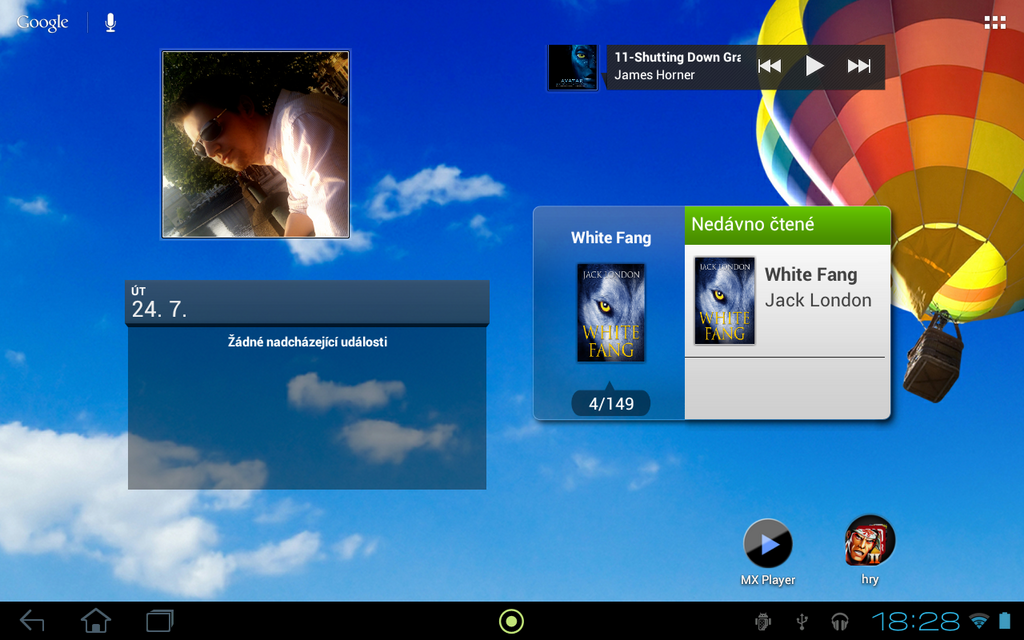
Task: Launch MX Player
Action: (x=767, y=545)
